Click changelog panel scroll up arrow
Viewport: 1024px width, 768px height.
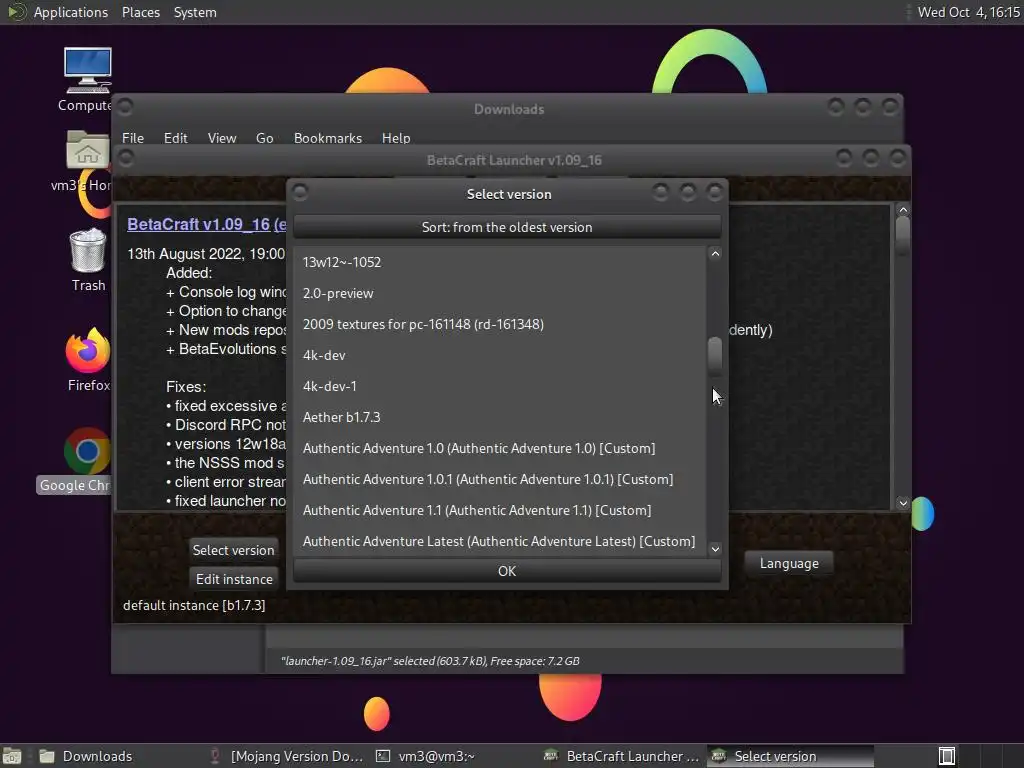(903, 210)
